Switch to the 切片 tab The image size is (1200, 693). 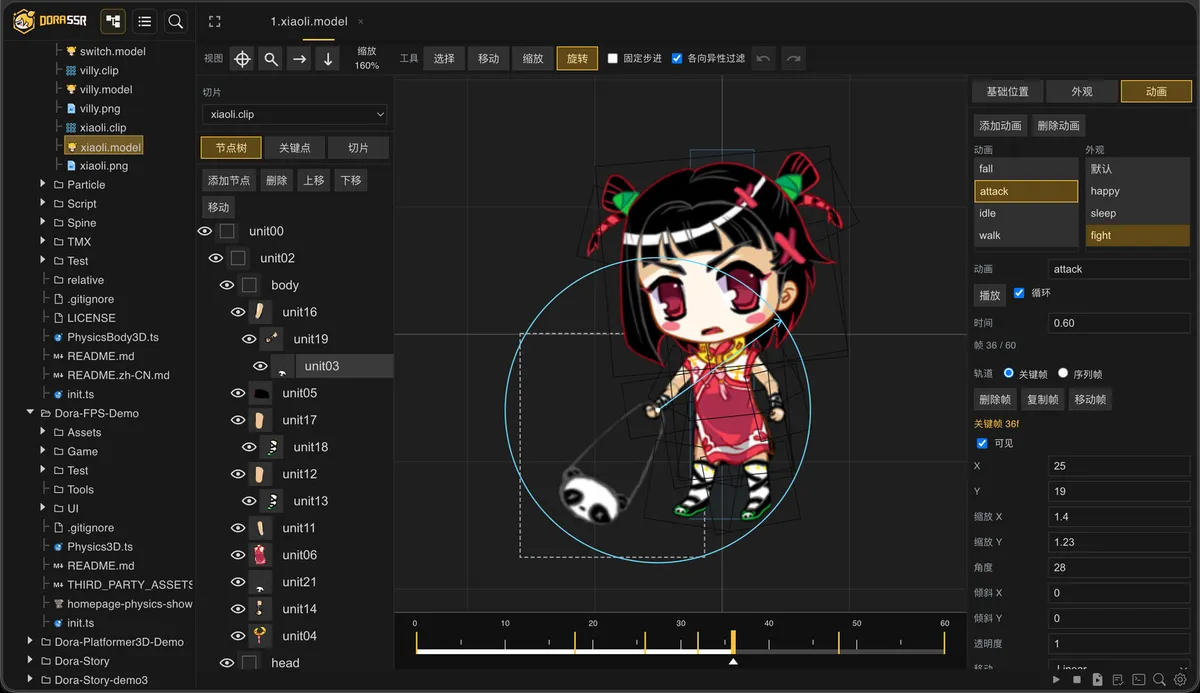pos(358,148)
